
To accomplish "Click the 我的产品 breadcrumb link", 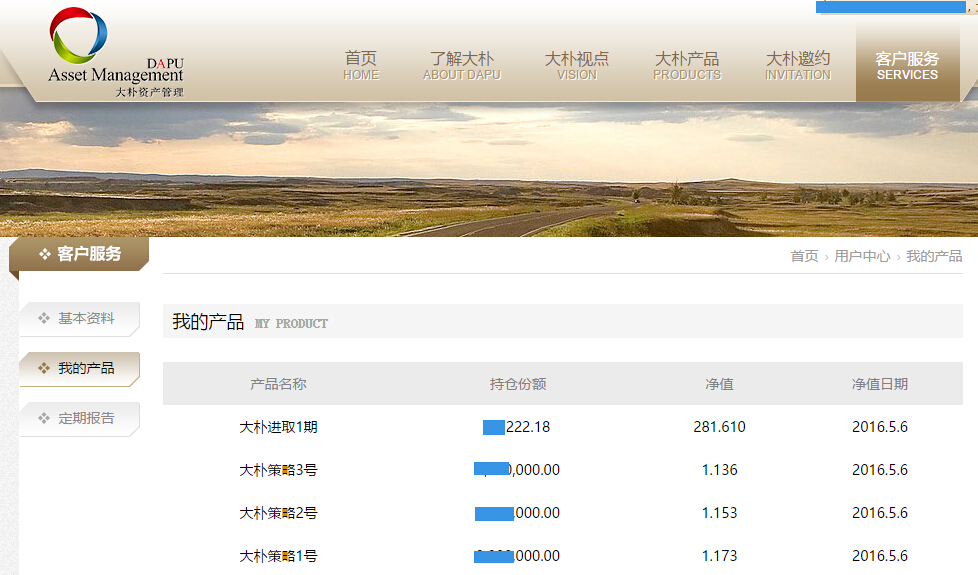I will click(x=934, y=256).
